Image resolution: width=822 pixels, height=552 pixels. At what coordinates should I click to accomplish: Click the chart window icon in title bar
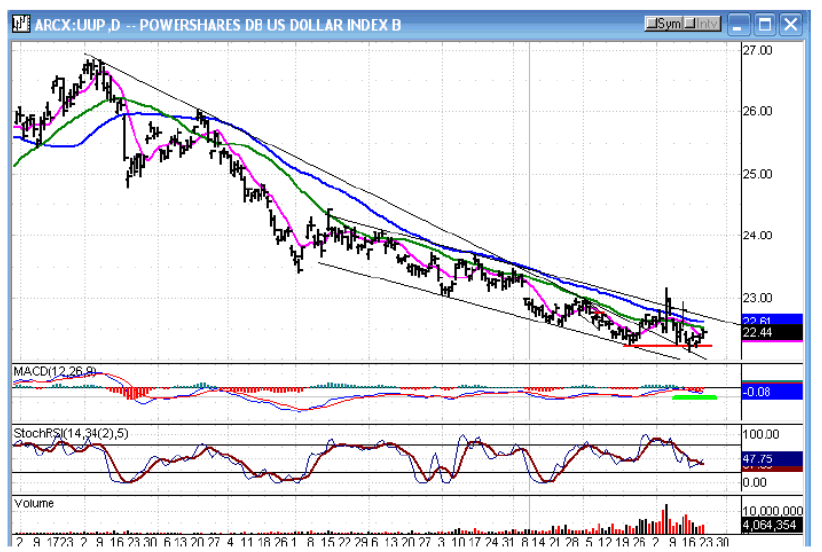click(20, 24)
